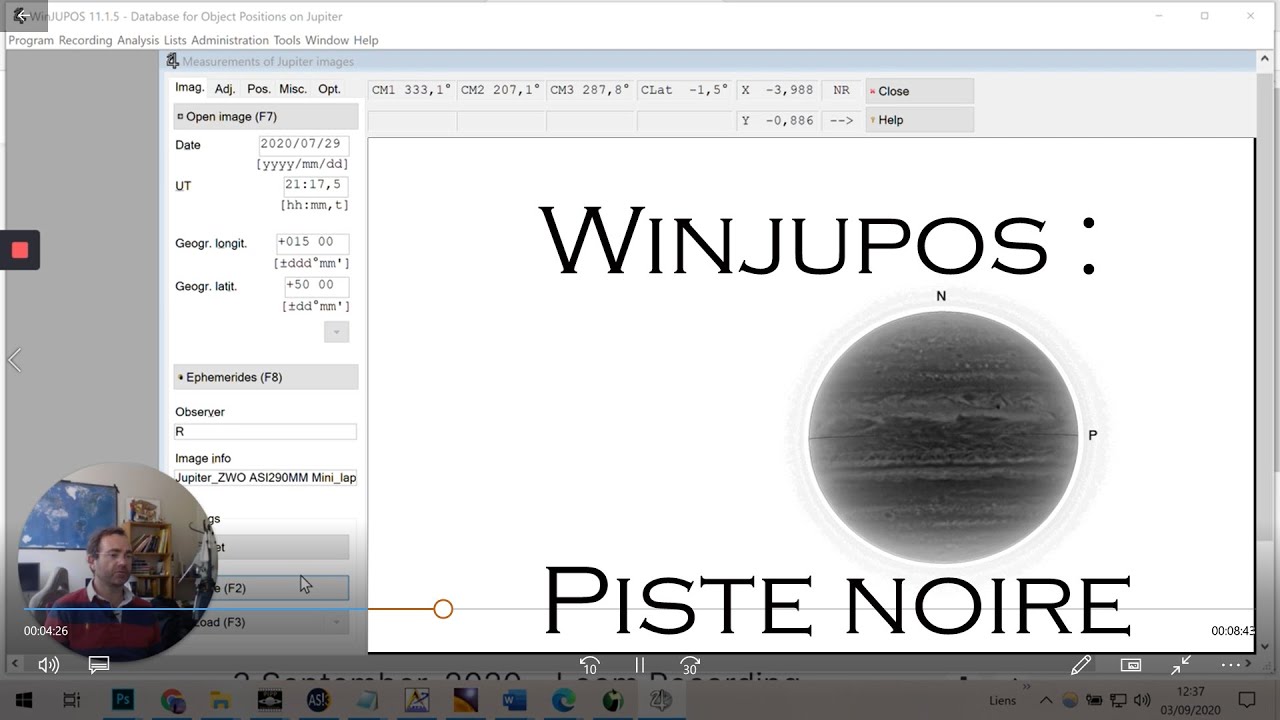Close the measurement window via Close button
The width and height of the screenshot is (1280, 720).
click(919, 91)
